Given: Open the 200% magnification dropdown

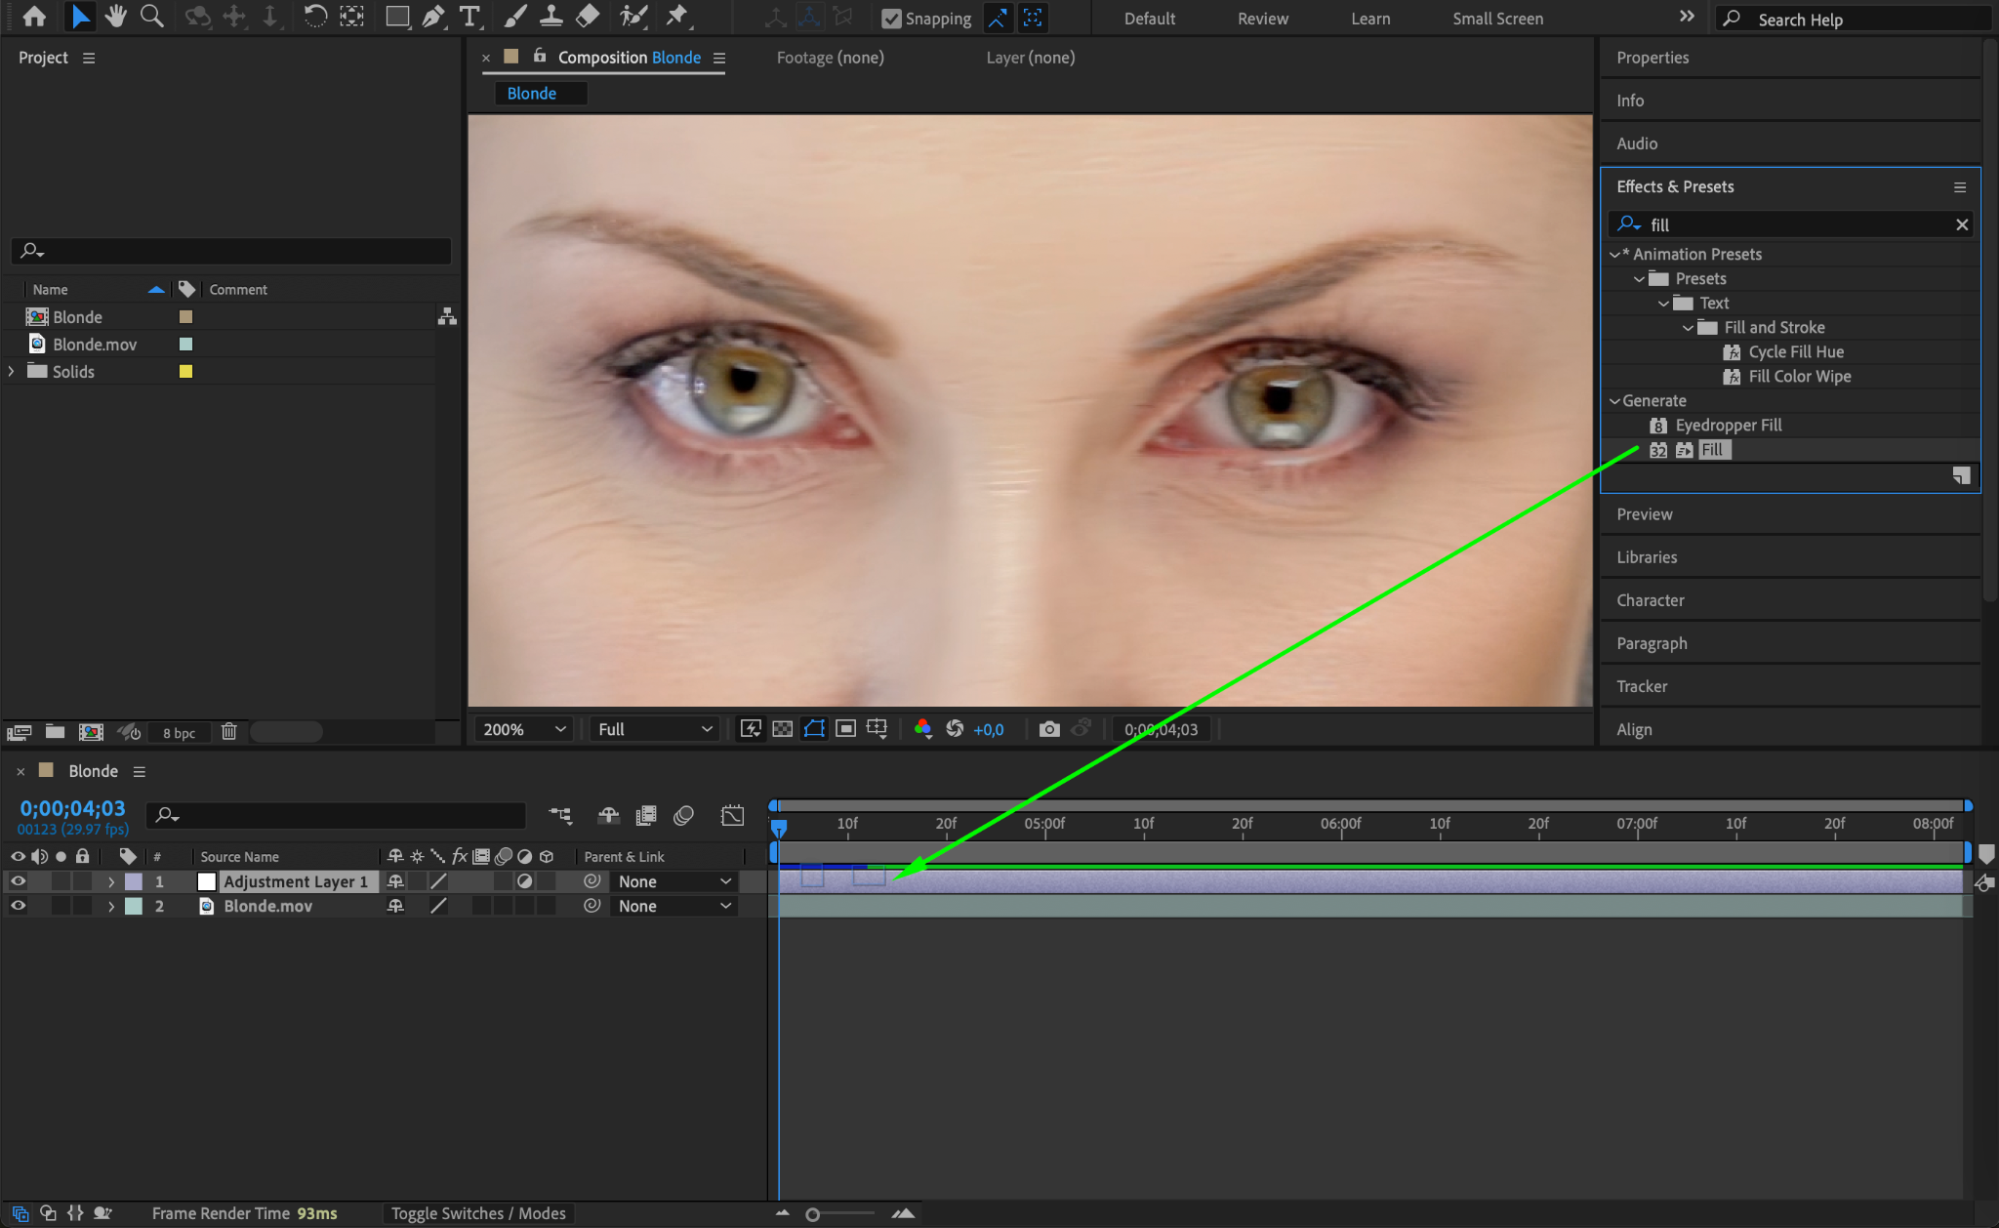Looking at the screenshot, I should coord(524,729).
